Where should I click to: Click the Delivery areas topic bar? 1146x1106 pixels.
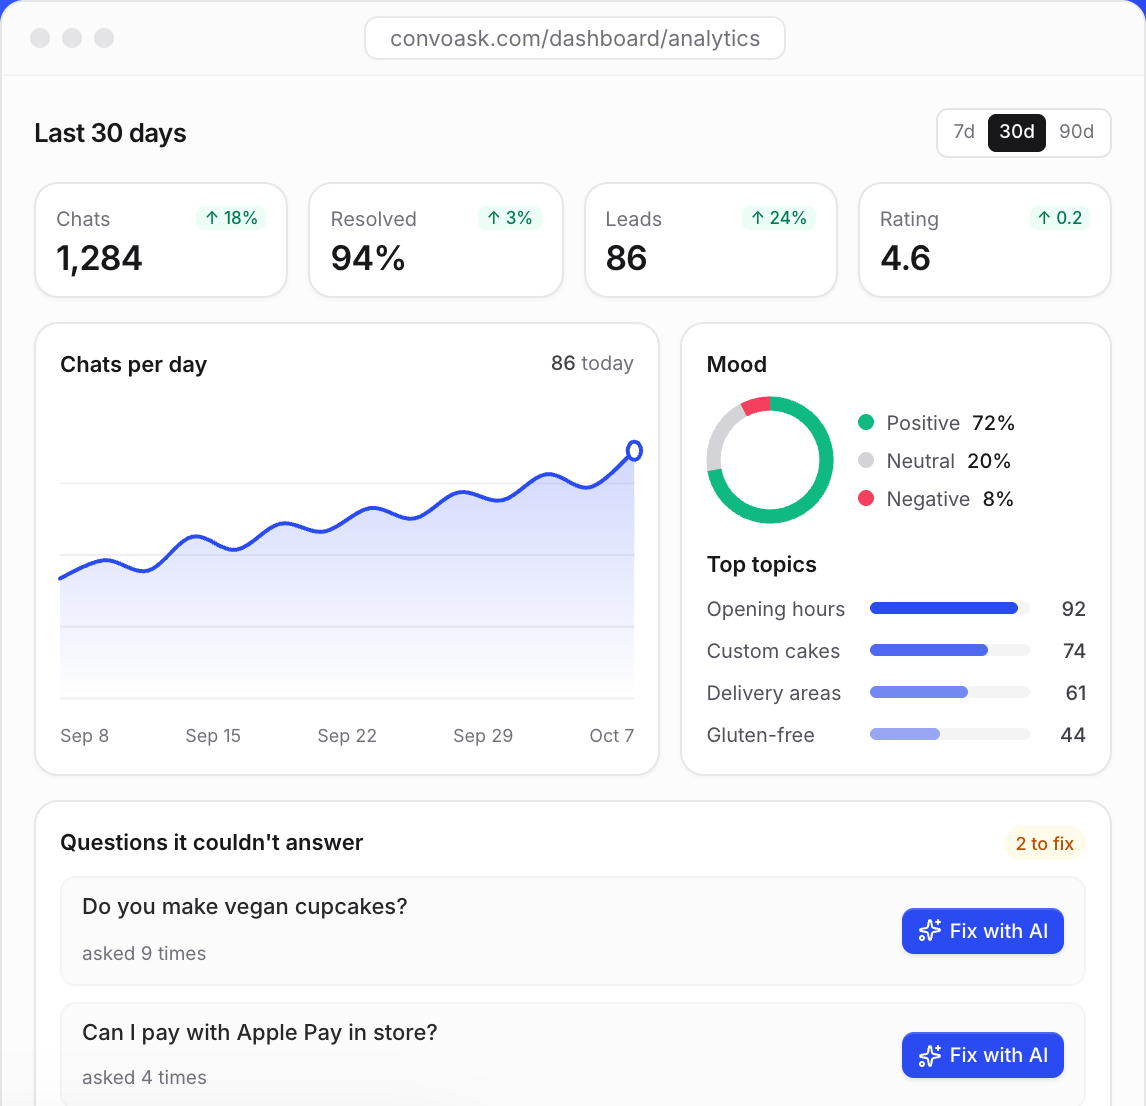coord(949,692)
